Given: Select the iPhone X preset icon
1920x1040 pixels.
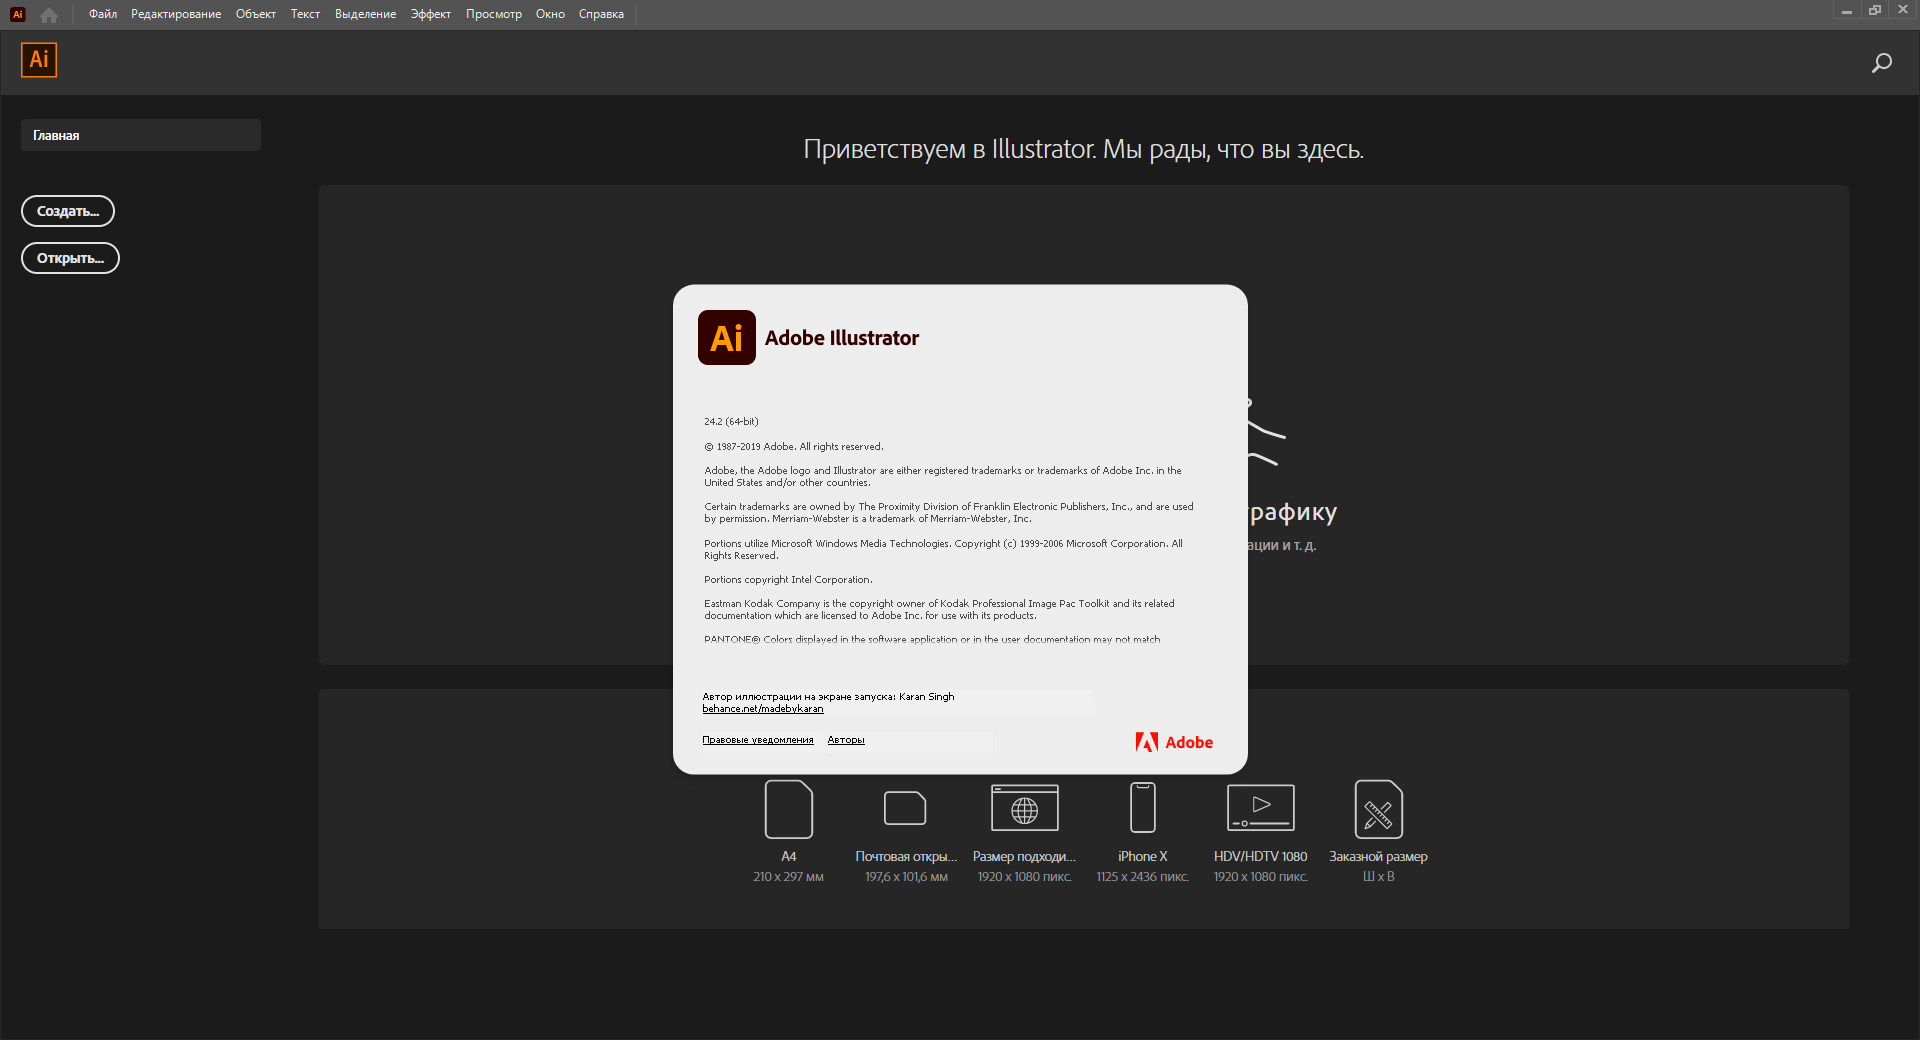Looking at the screenshot, I should tap(1143, 808).
